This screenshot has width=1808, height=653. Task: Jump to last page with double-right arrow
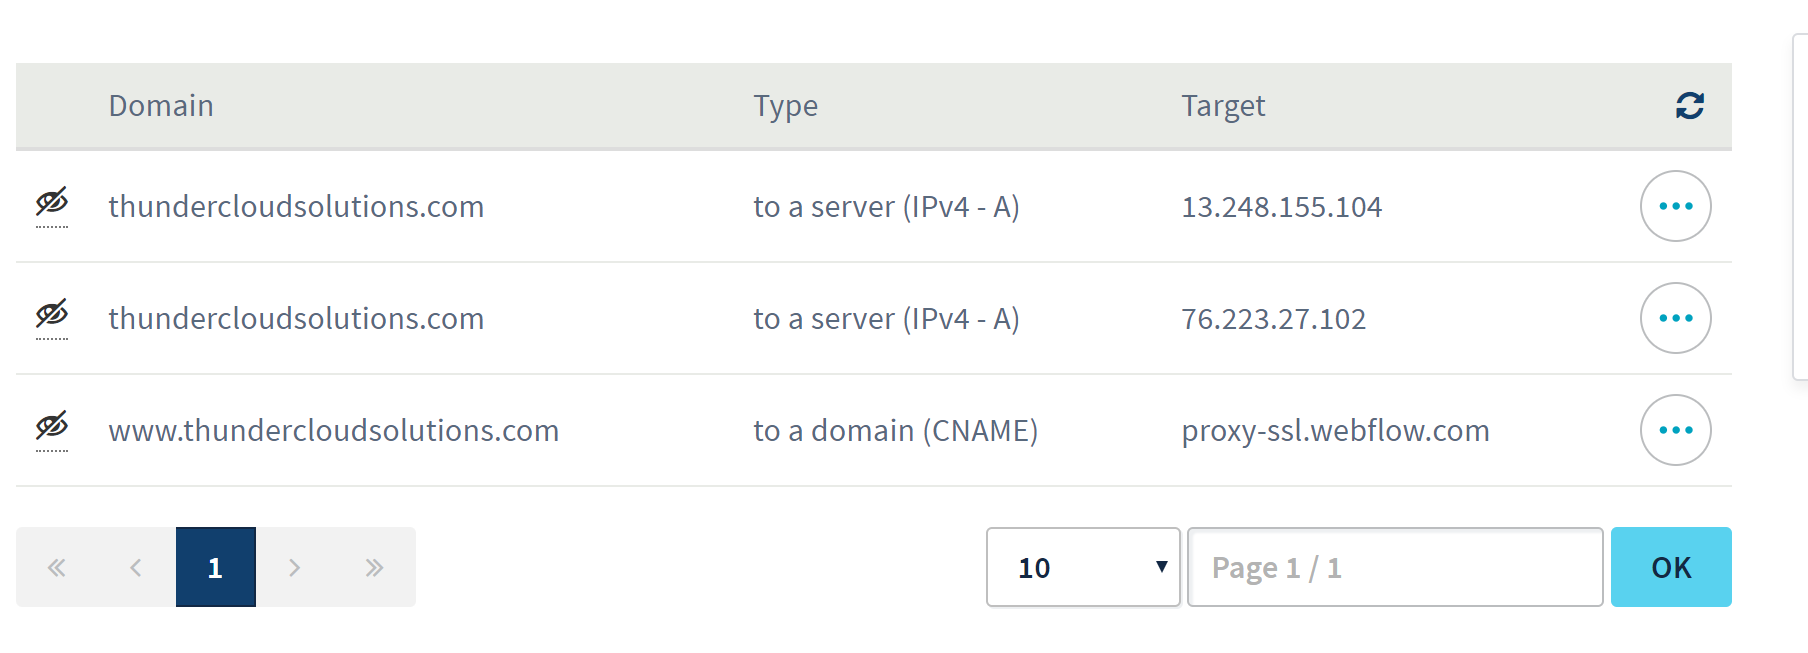pos(375,568)
